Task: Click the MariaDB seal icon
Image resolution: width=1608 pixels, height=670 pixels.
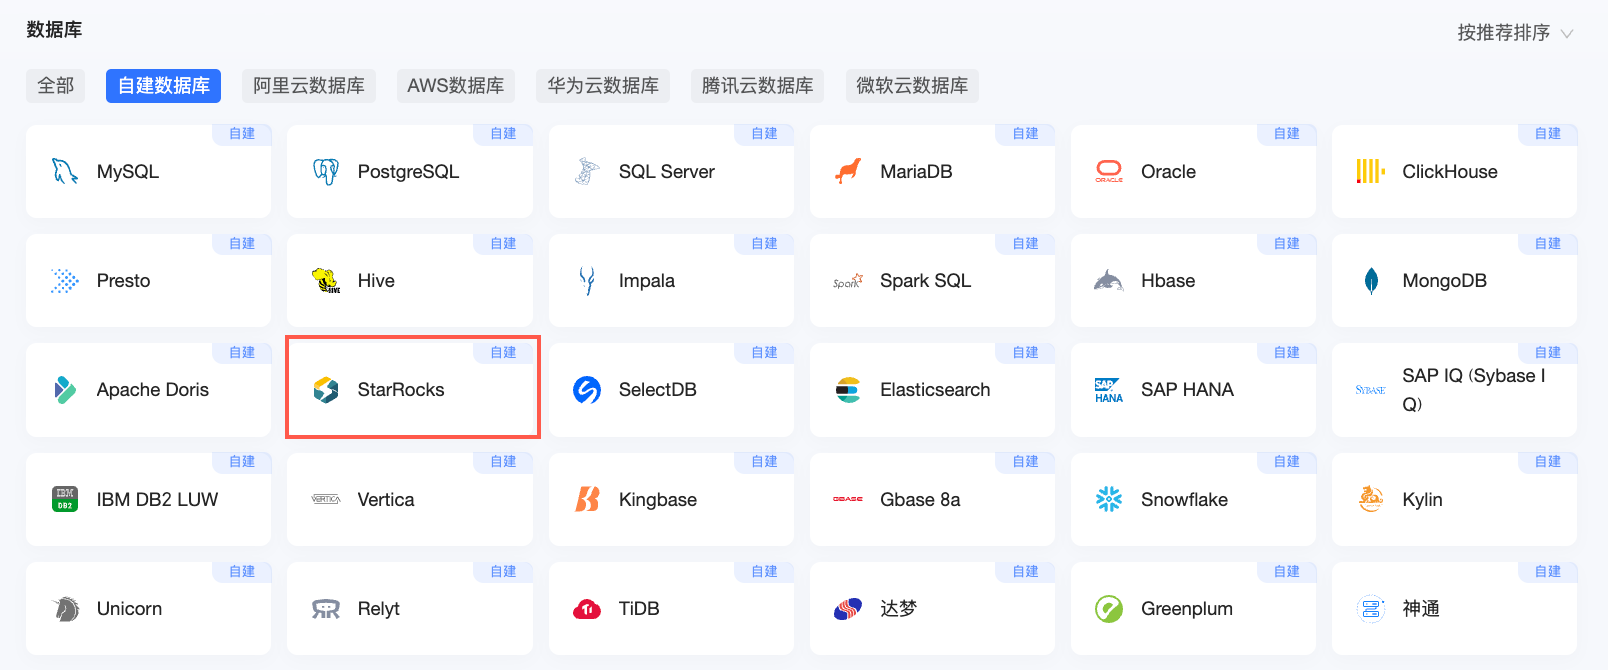Action: pos(848,171)
